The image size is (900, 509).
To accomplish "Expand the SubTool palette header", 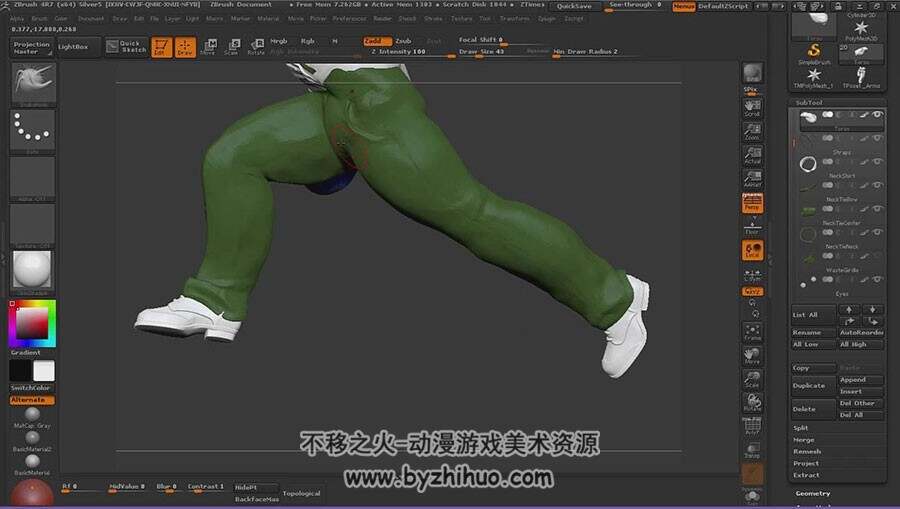I will pos(809,103).
